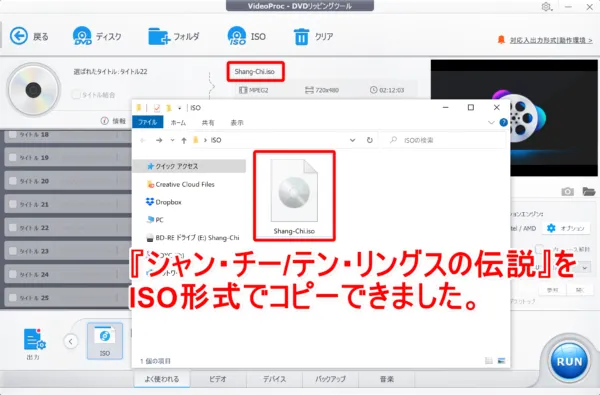Click the disc image thumbnail
The image size is (600, 395).
[x=34, y=90]
